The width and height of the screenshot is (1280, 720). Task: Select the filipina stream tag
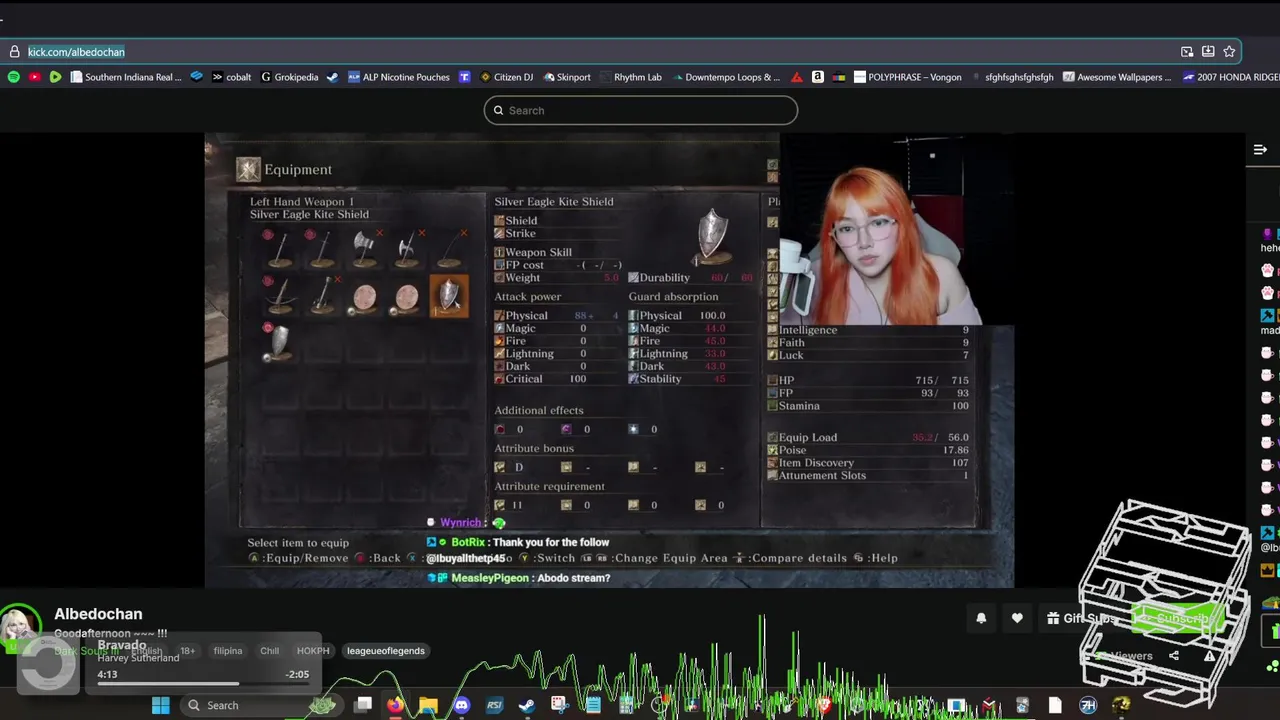coord(227,651)
